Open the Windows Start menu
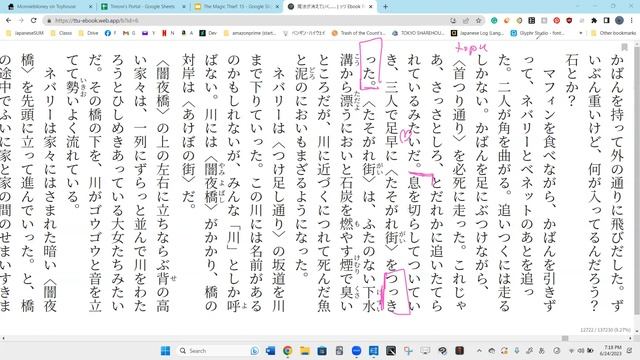 click(165, 351)
